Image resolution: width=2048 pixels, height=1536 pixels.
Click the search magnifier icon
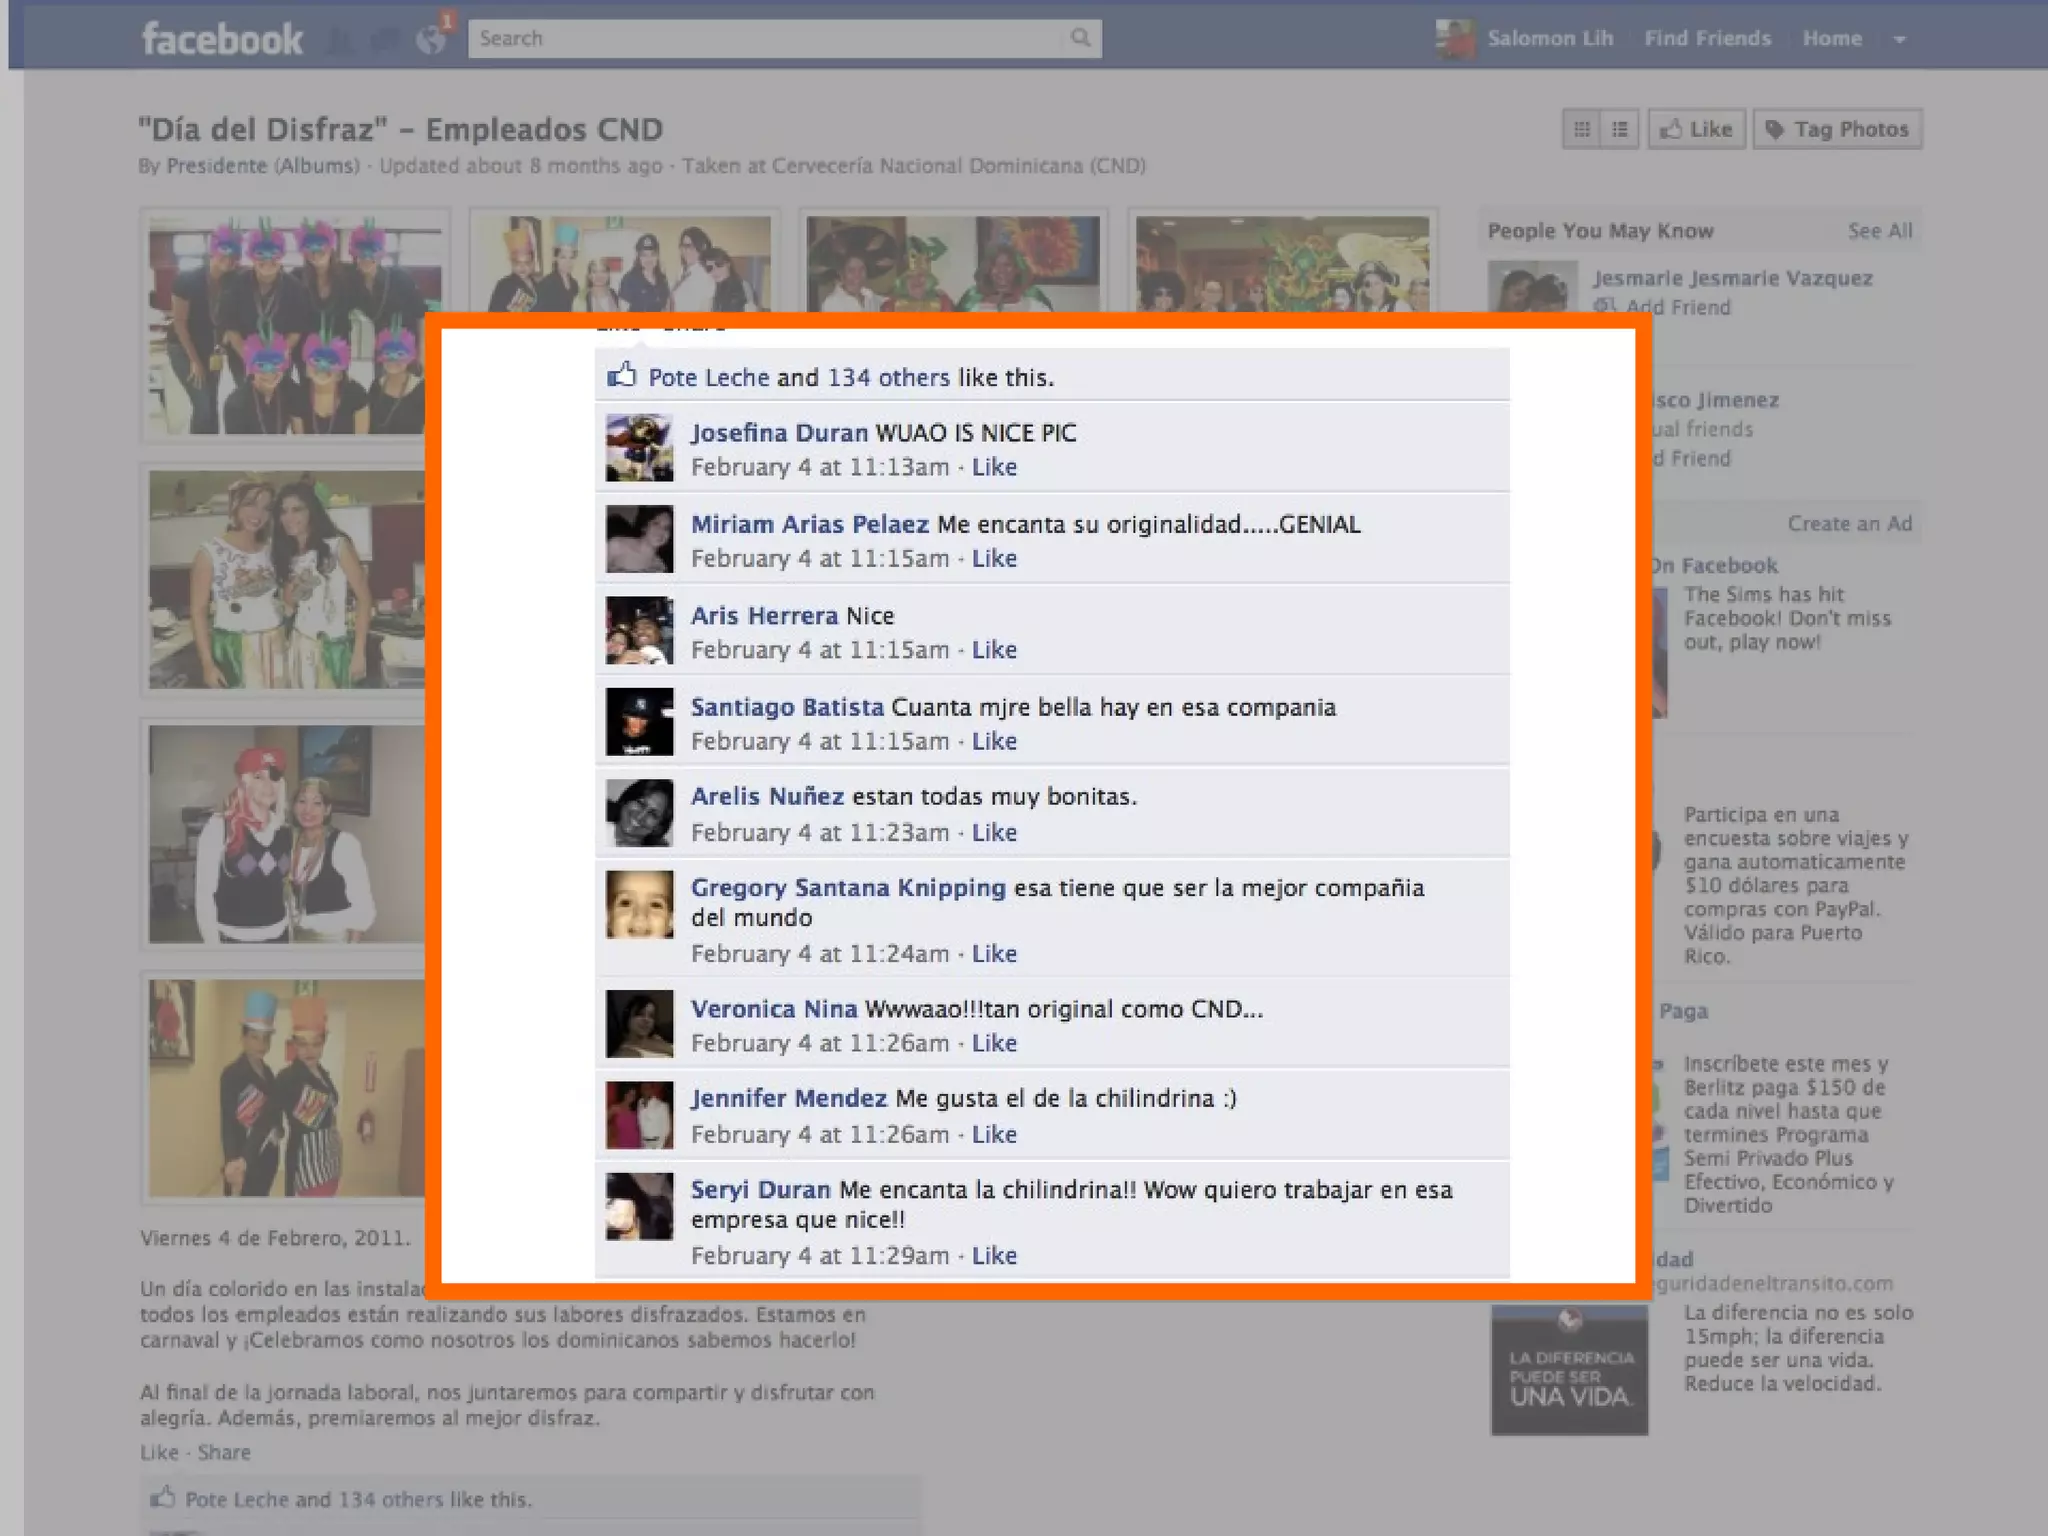click(1080, 38)
